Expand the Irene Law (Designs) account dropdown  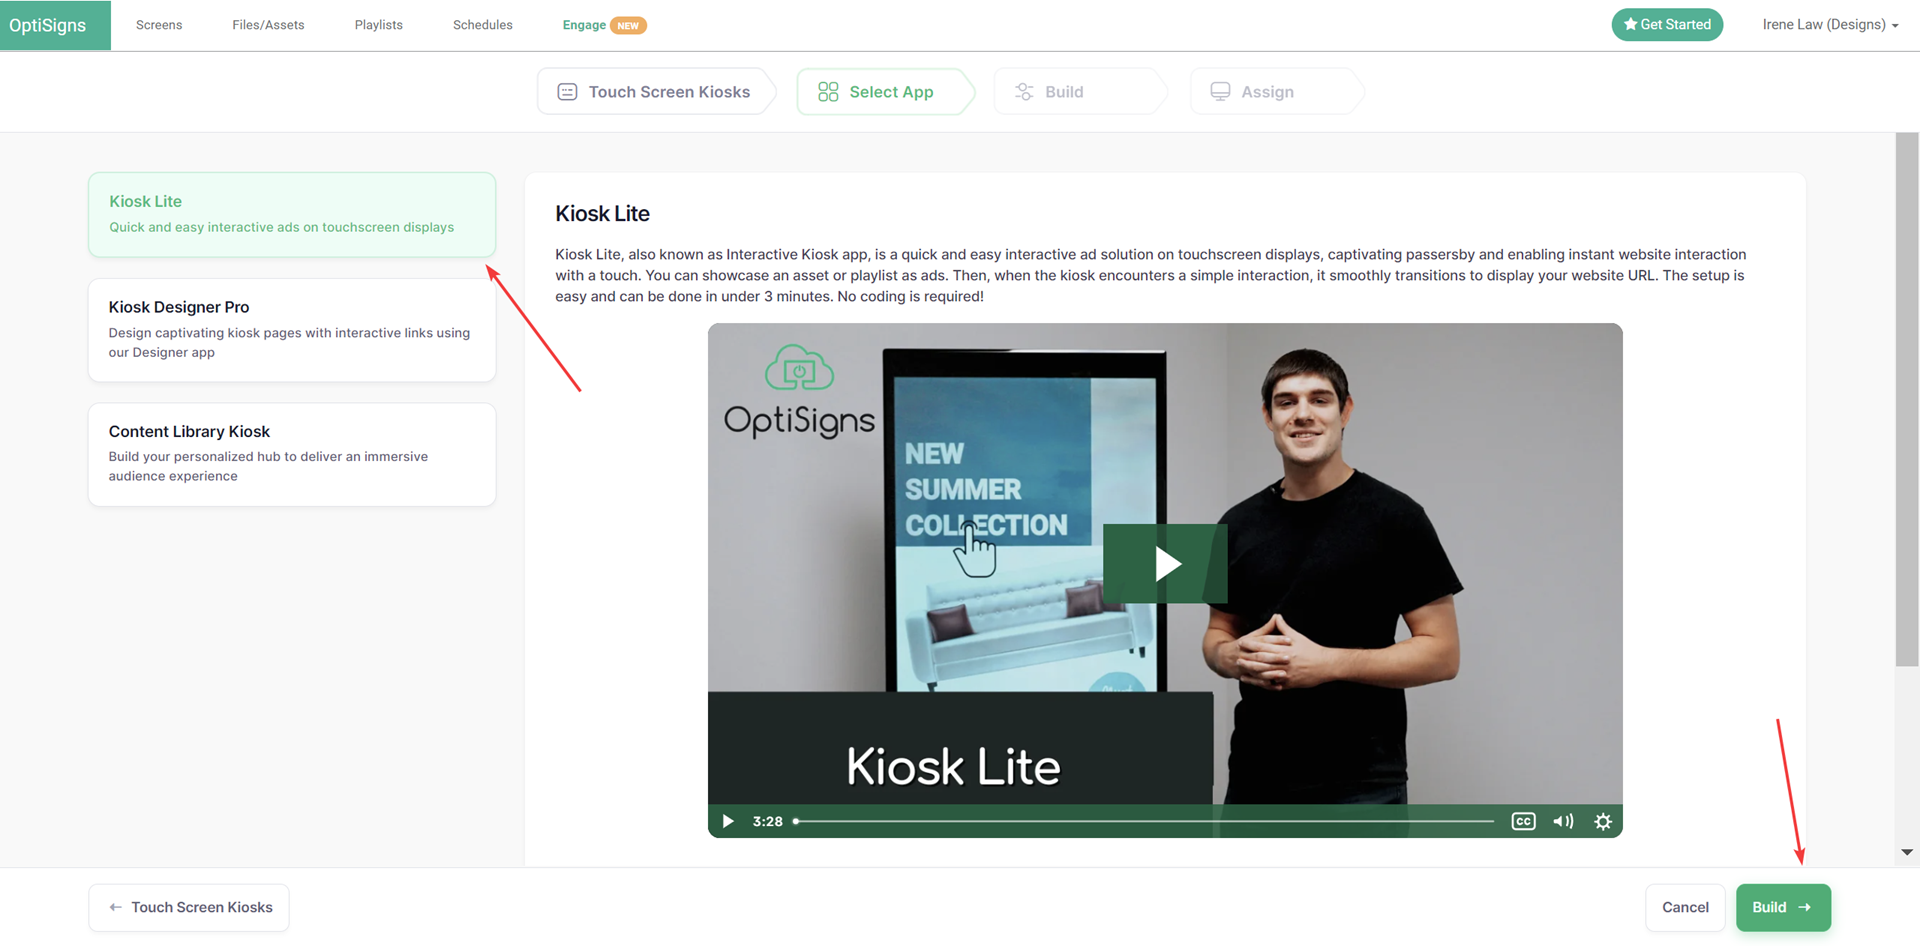pyautogui.click(x=1830, y=25)
